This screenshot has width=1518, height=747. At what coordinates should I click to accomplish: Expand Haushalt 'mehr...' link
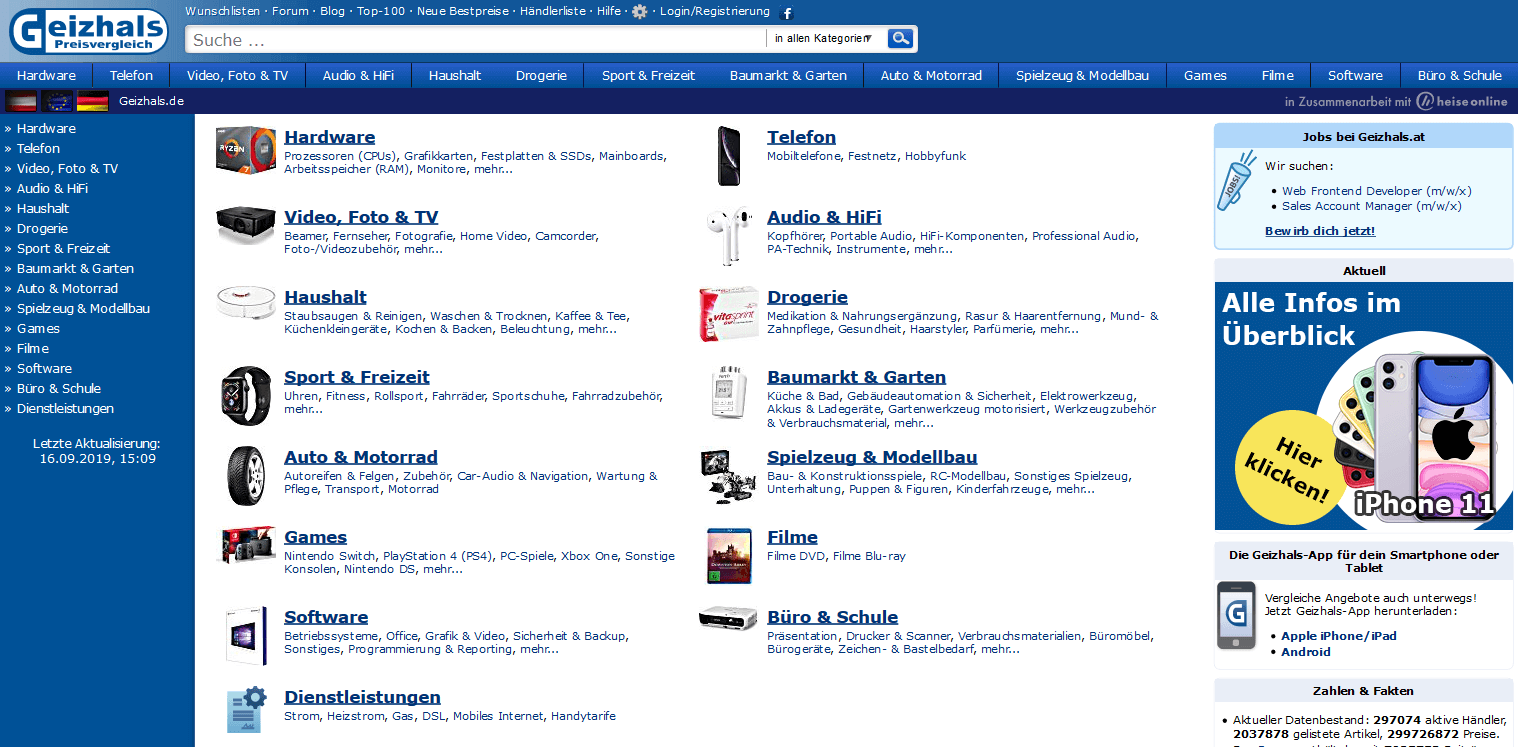tap(597, 330)
